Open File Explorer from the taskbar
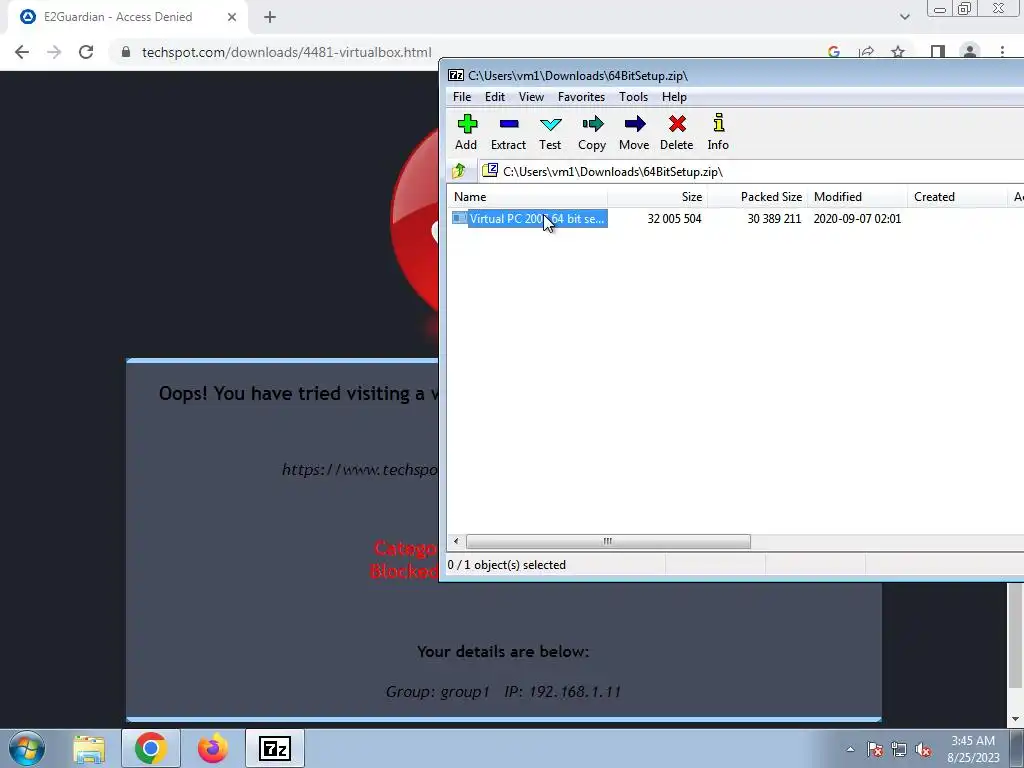Viewport: 1024px width, 768px height. click(89, 748)
